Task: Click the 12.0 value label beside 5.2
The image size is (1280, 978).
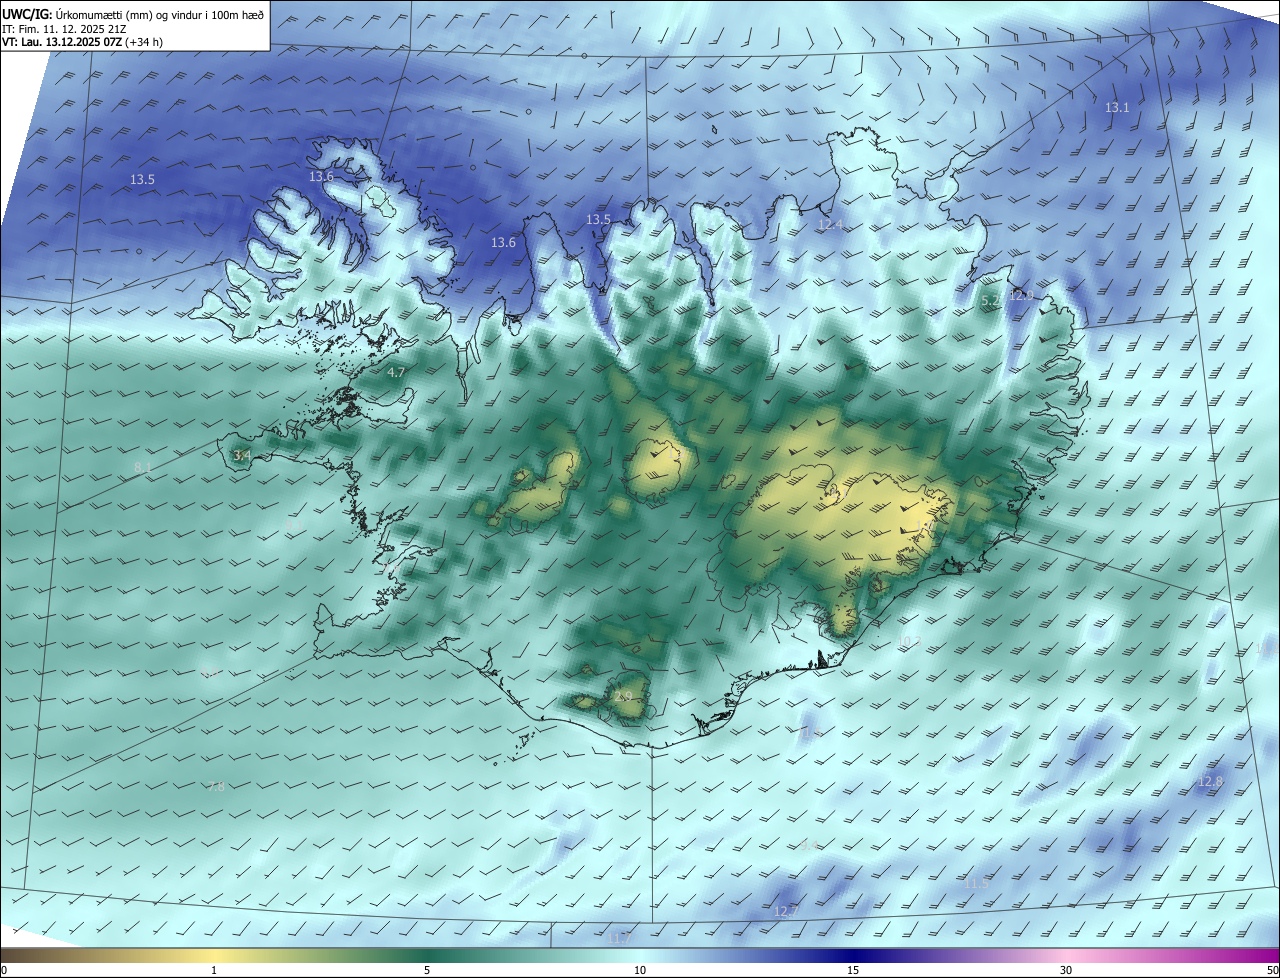Action: point(1021,295)
